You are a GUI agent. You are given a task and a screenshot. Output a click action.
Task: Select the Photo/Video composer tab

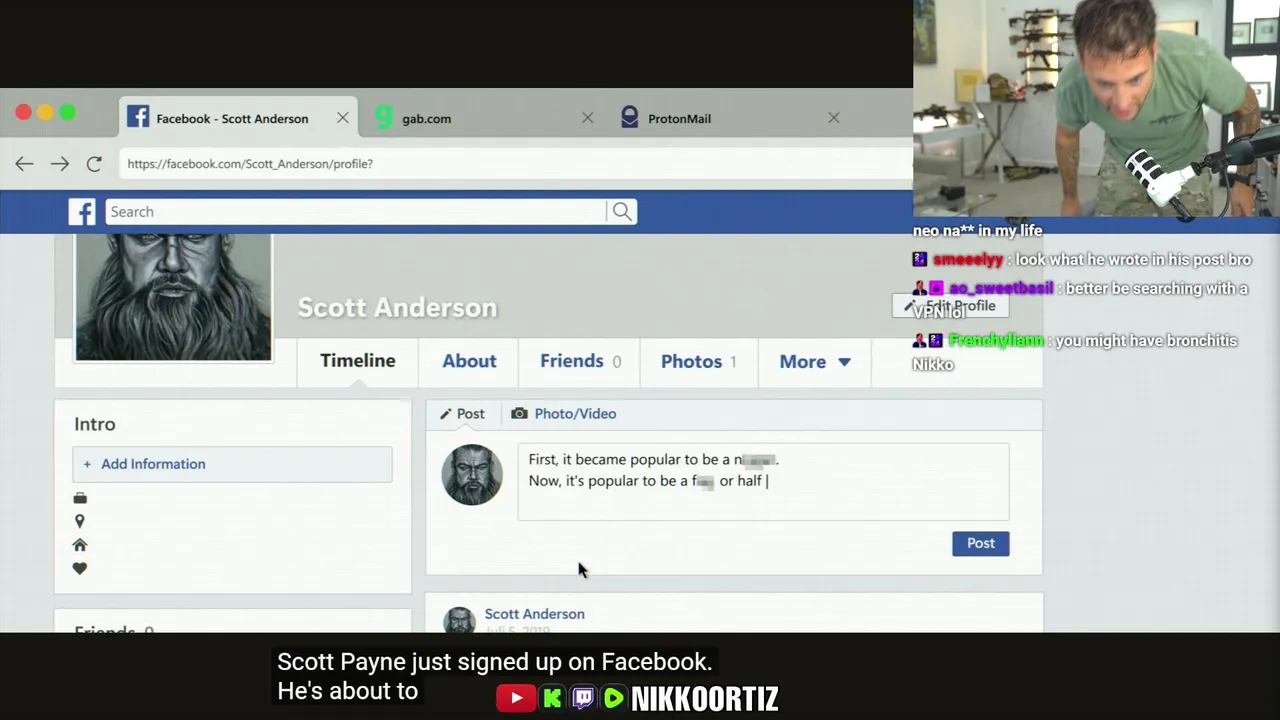(x=563, y=414)
